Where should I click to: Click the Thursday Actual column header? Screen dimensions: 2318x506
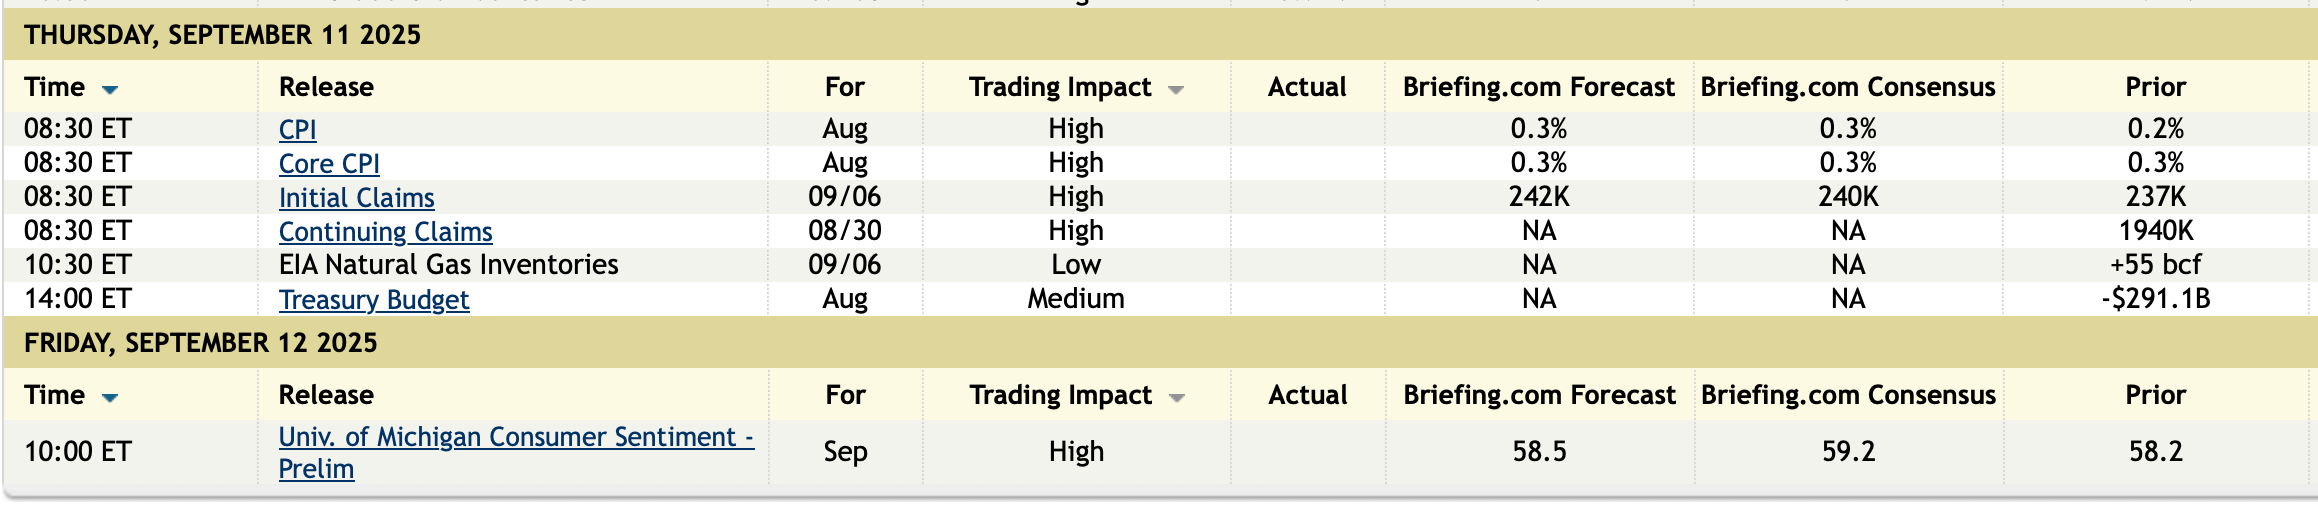[1306, 87]
